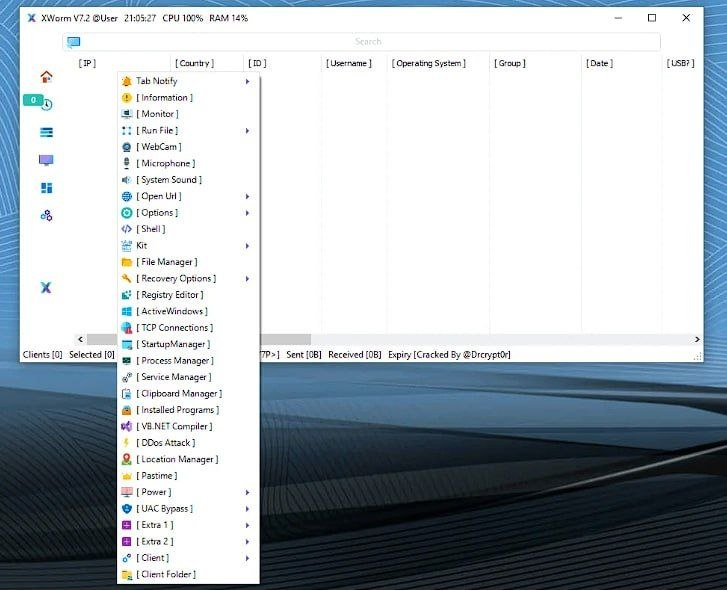The image size is (727, 590).
Task: Expand the Recovery Options submenu arrow
Action: tap(248, 279)
